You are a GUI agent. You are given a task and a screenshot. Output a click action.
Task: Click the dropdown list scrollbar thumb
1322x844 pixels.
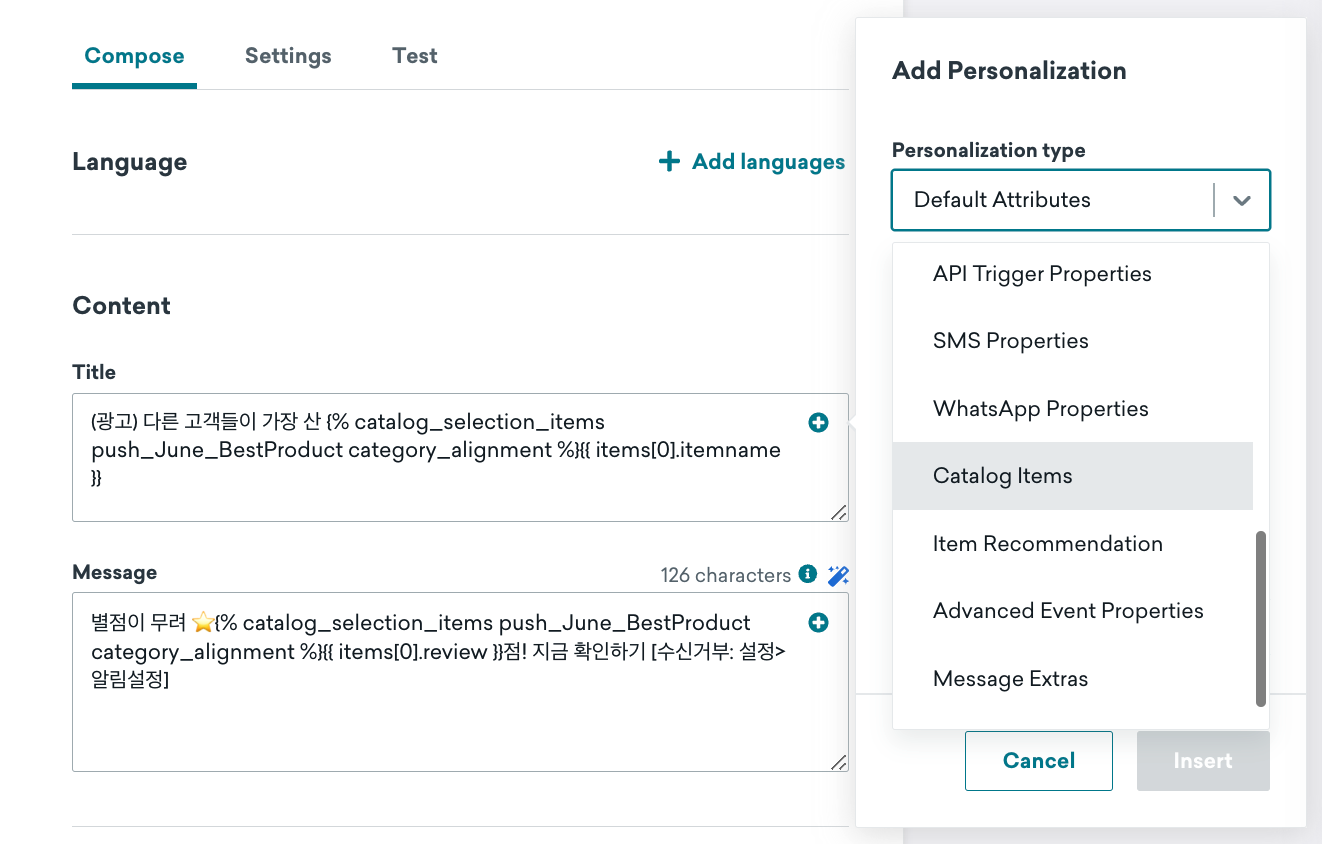click(x=1260, y=618)
